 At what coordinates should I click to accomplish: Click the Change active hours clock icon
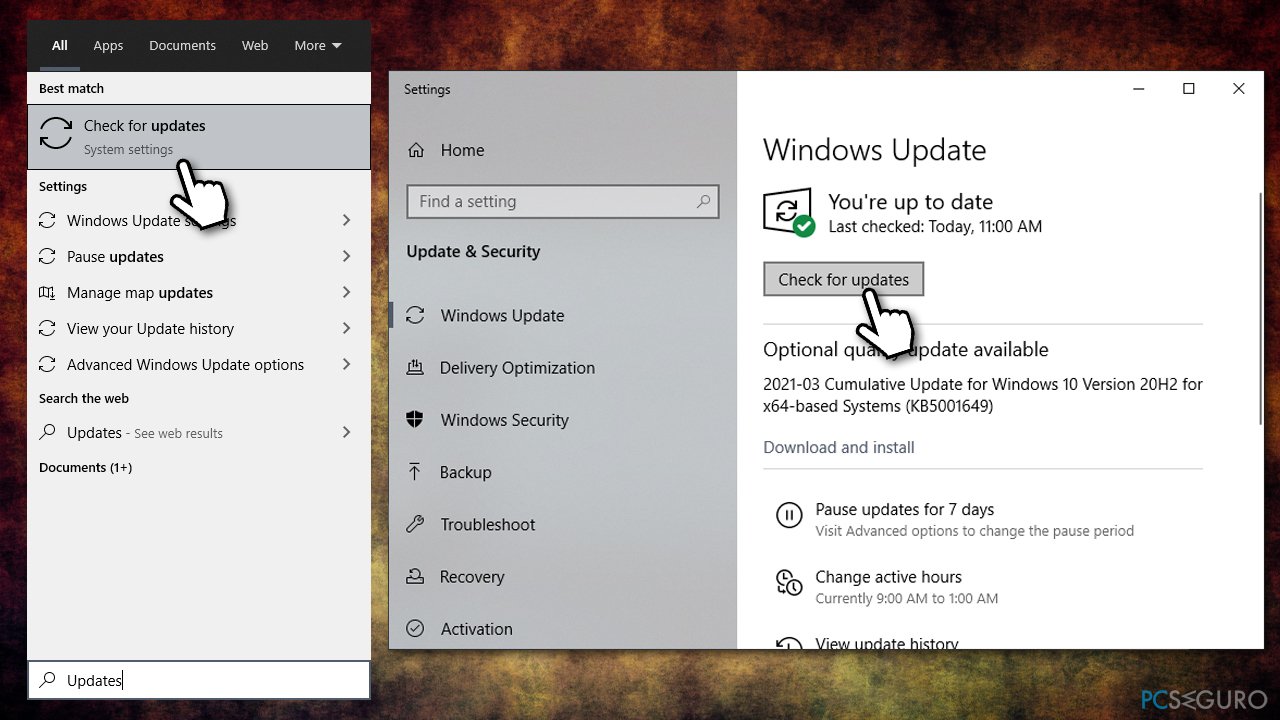789,583
